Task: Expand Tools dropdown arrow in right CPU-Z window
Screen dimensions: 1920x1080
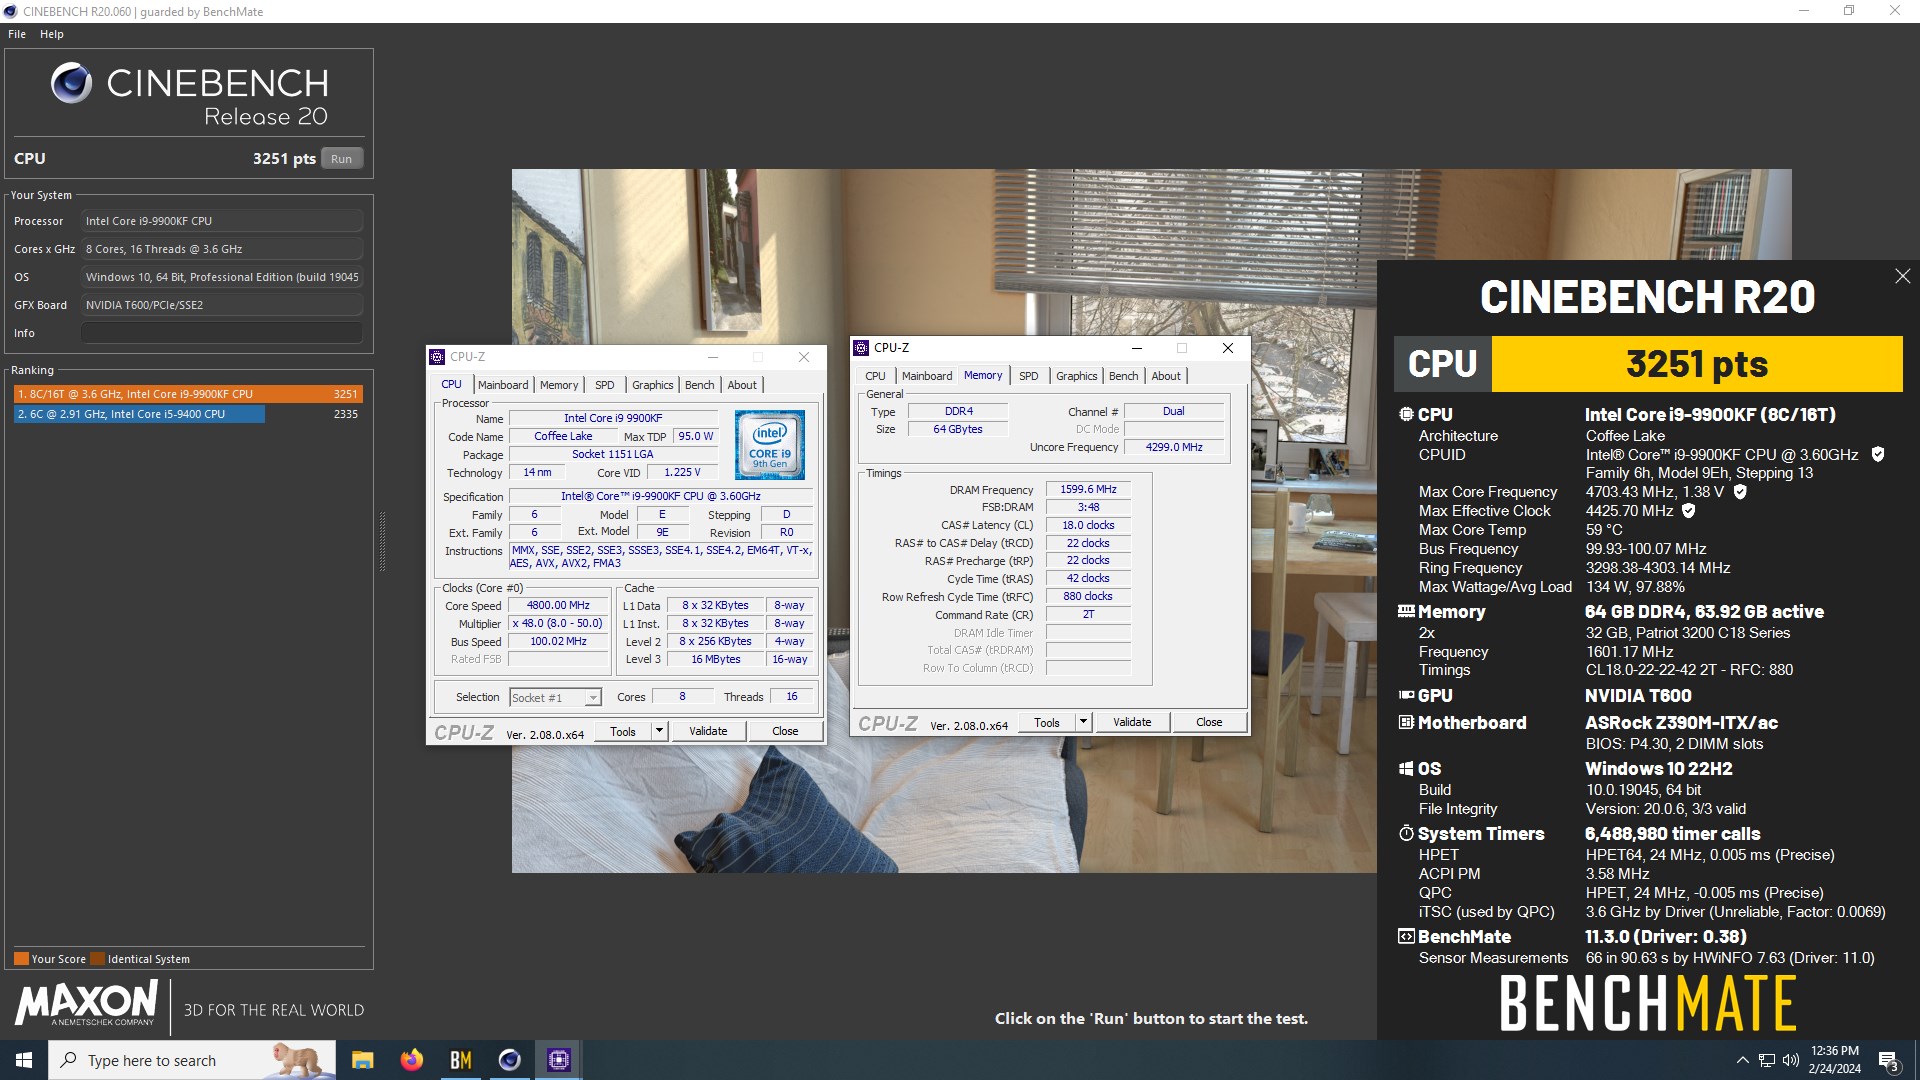Action: 1083,722
